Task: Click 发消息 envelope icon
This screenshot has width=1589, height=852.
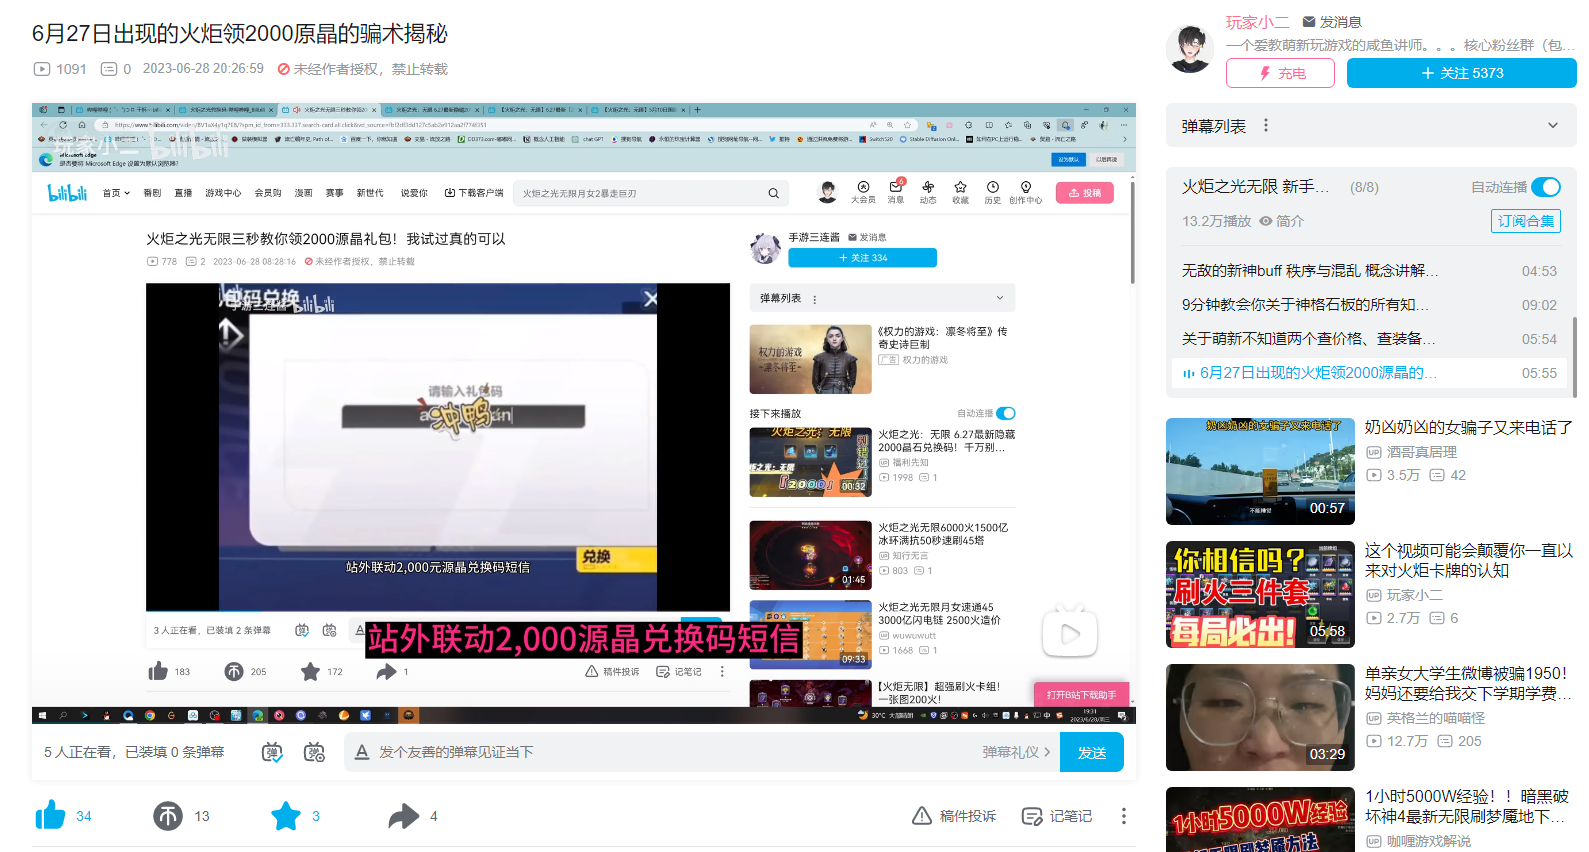Action: [x=1308, y=22]
